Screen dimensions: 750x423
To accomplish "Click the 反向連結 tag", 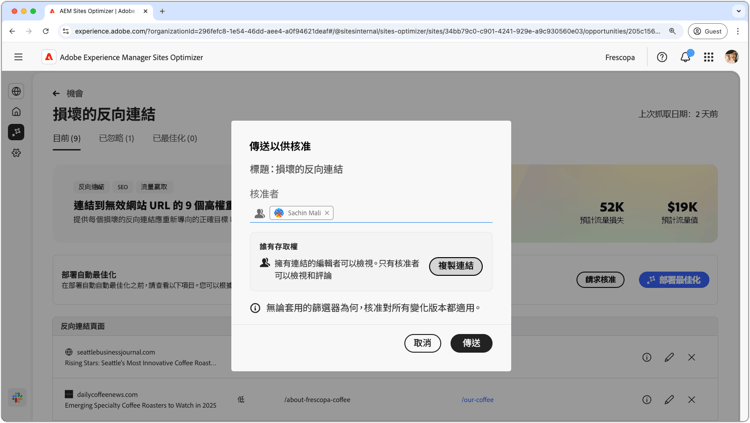I will click(x=91, y=187).
